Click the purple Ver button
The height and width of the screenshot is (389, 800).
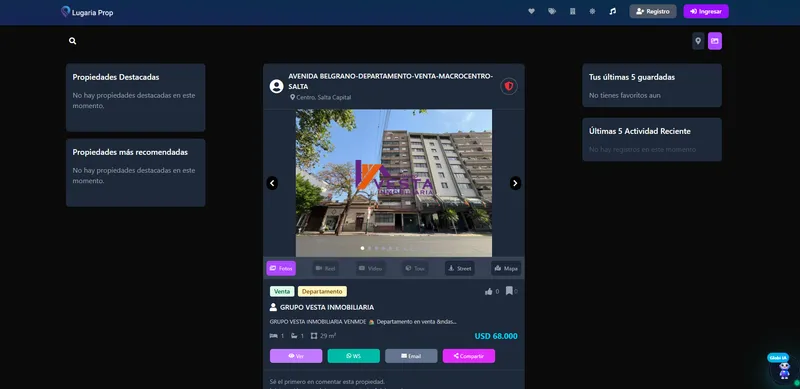[296, 356]
